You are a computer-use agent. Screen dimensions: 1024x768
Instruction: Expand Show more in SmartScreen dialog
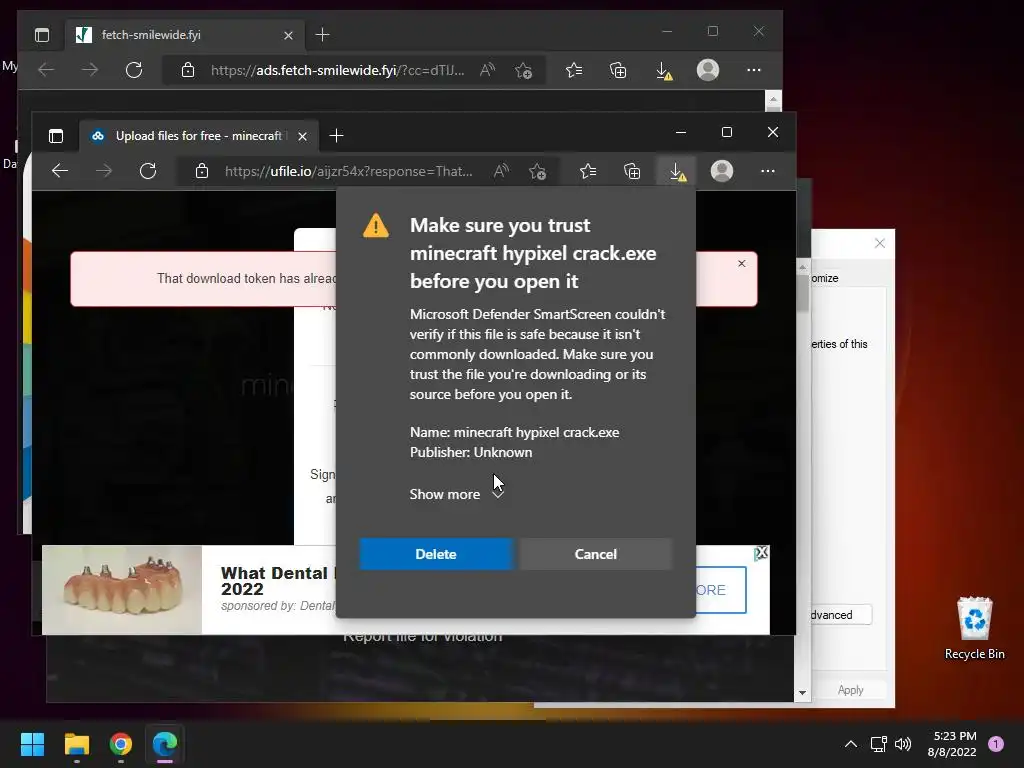456,494
